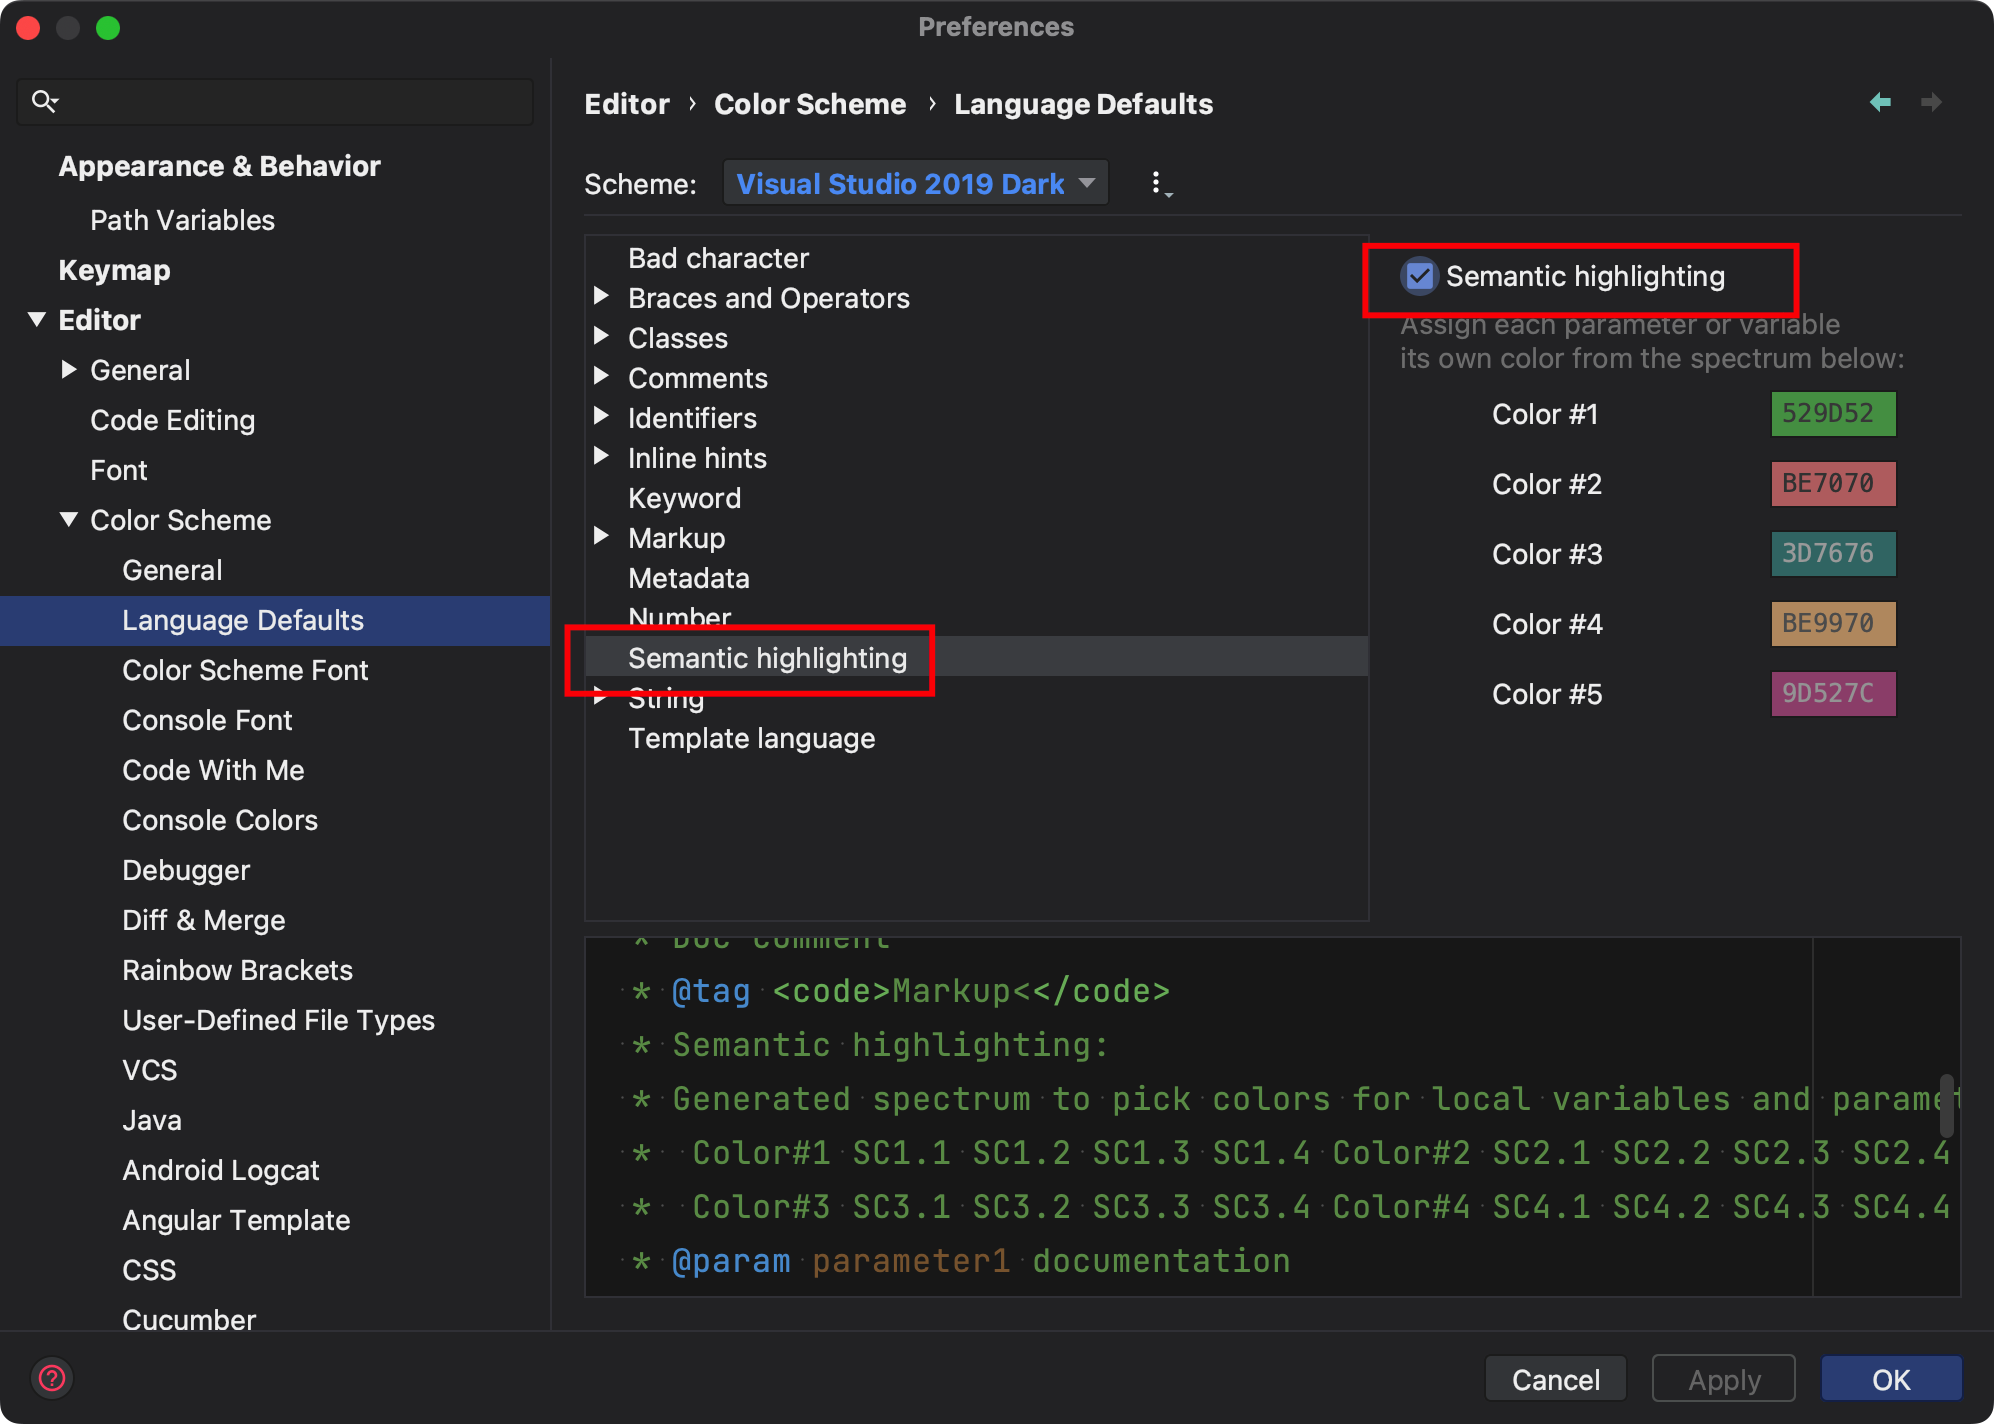Focus the preferences search field

click(x=275, y=101)
